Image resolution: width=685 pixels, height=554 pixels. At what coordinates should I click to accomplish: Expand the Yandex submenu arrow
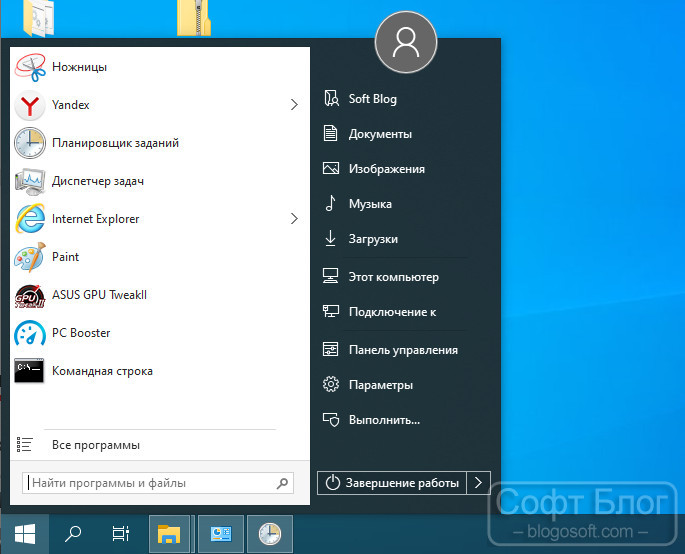pos(294,105)
